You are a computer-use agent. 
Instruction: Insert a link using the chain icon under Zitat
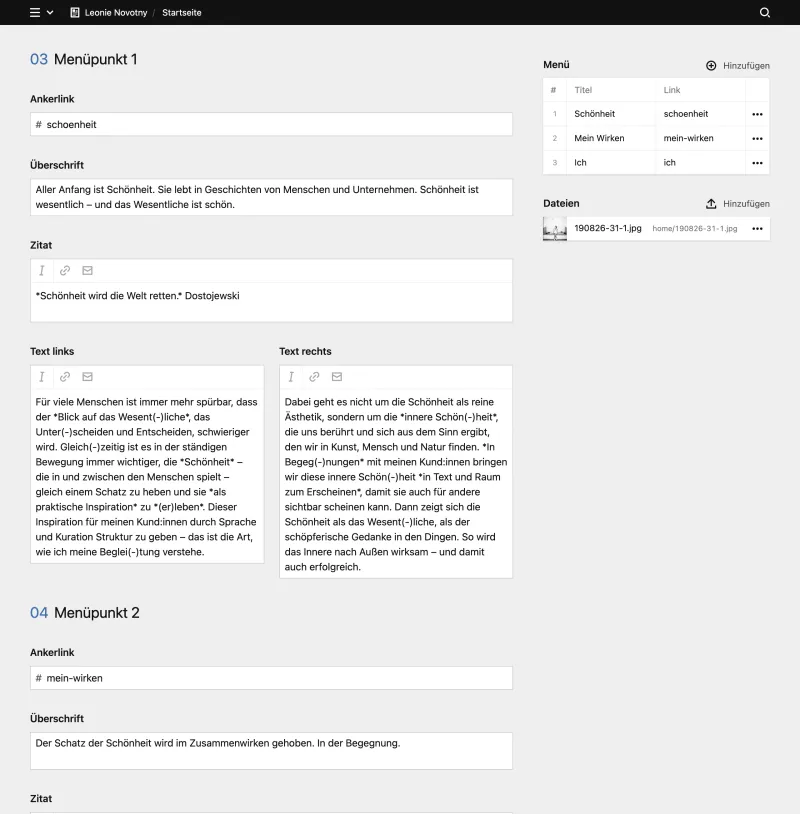click(64, 270)
